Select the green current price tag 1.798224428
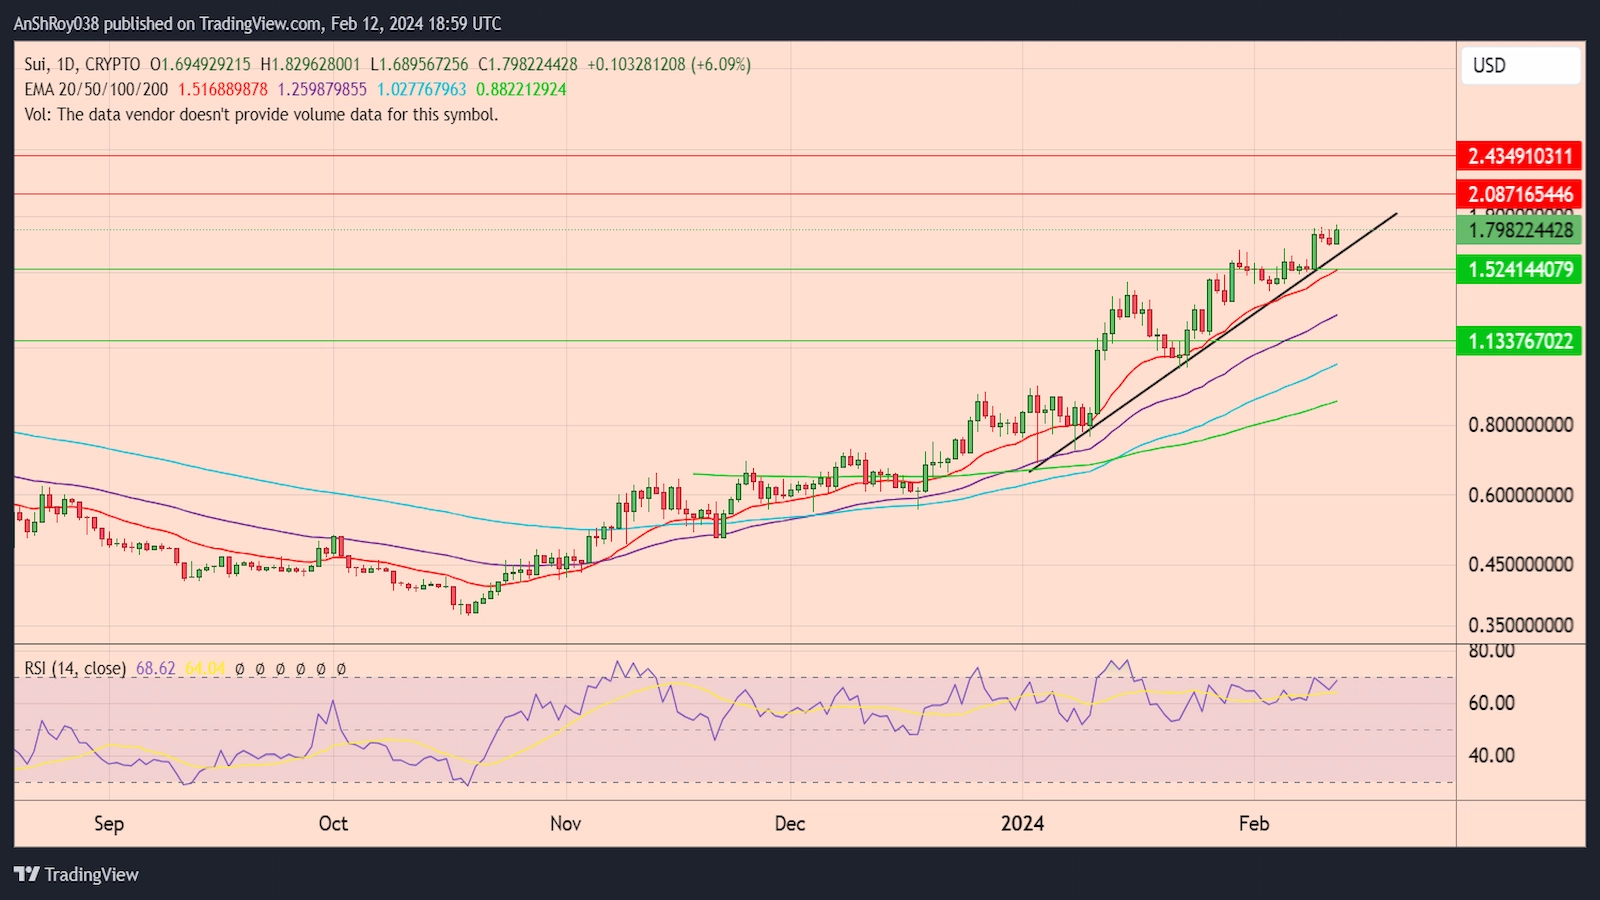This screenshot has height=900, width=1600. pyautogui.click(x=1518, y=230)
